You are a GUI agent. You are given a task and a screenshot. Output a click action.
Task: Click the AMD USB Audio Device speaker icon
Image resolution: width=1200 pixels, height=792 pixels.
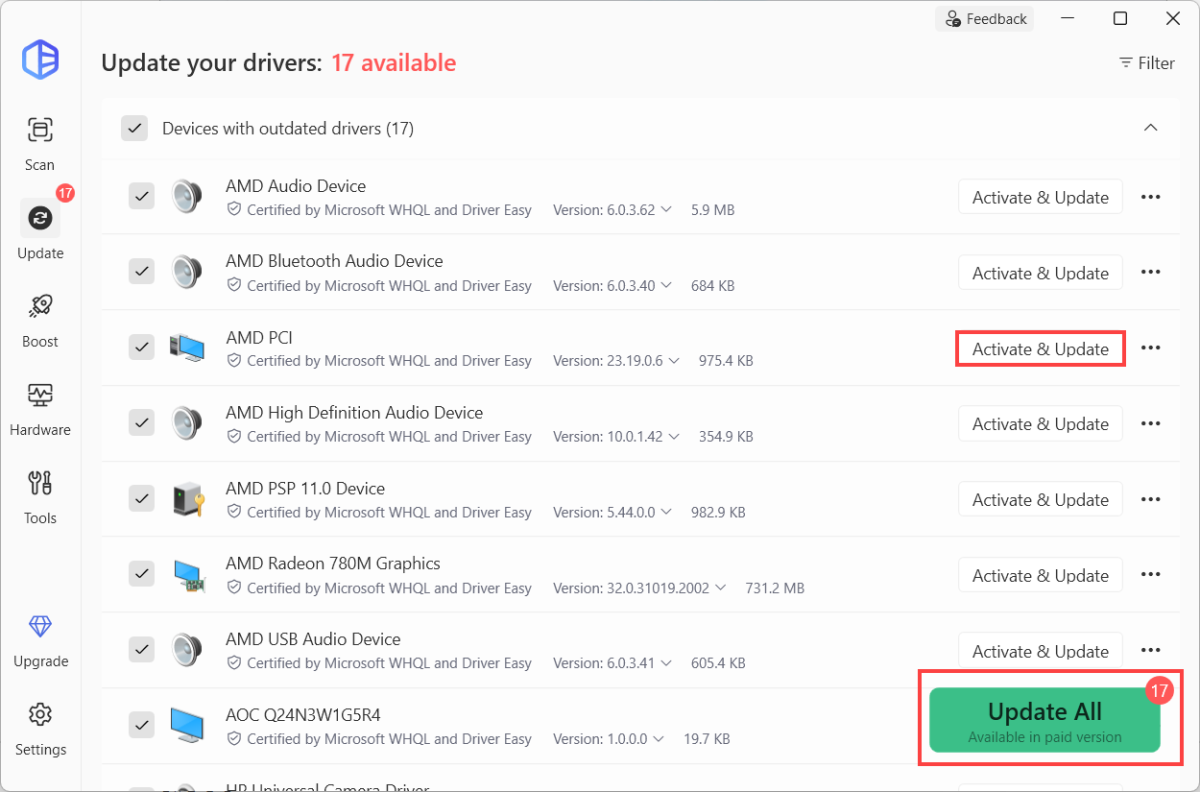coord(187,650)
